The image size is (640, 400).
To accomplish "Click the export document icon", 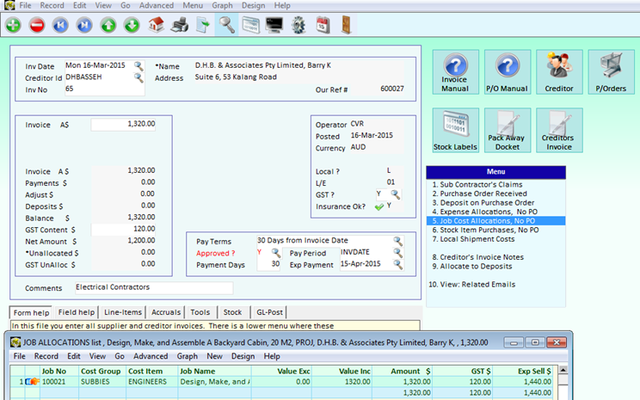I will (203, 25).
